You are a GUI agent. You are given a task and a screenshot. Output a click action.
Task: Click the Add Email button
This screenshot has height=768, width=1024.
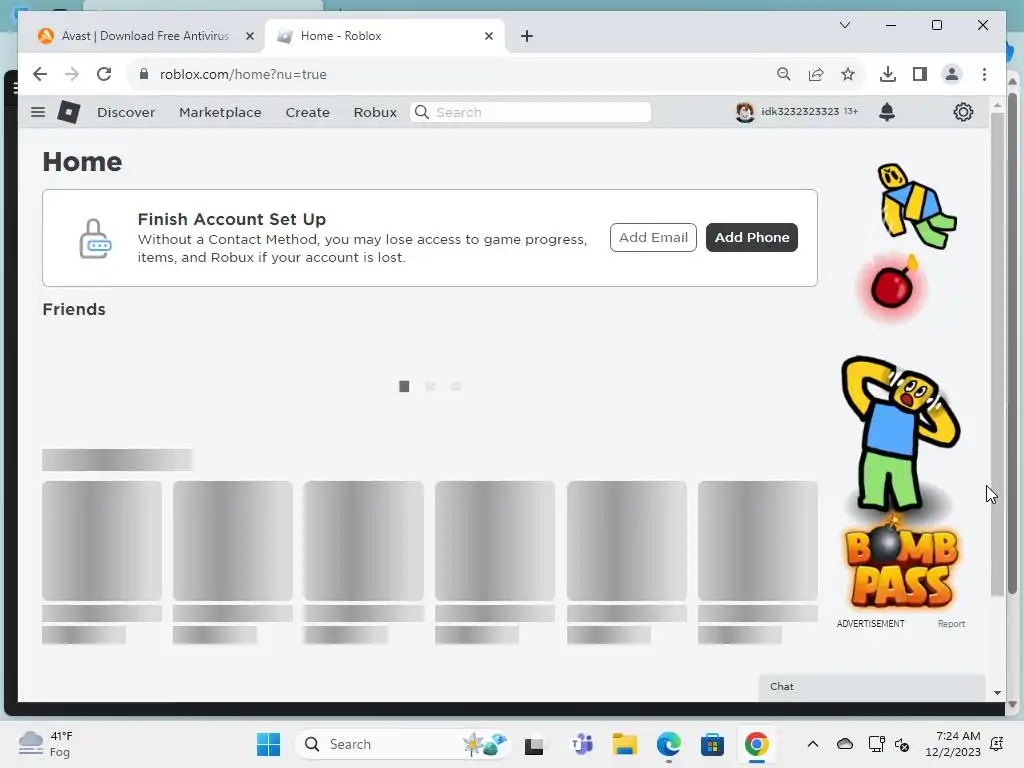click(x=653, y=238)
